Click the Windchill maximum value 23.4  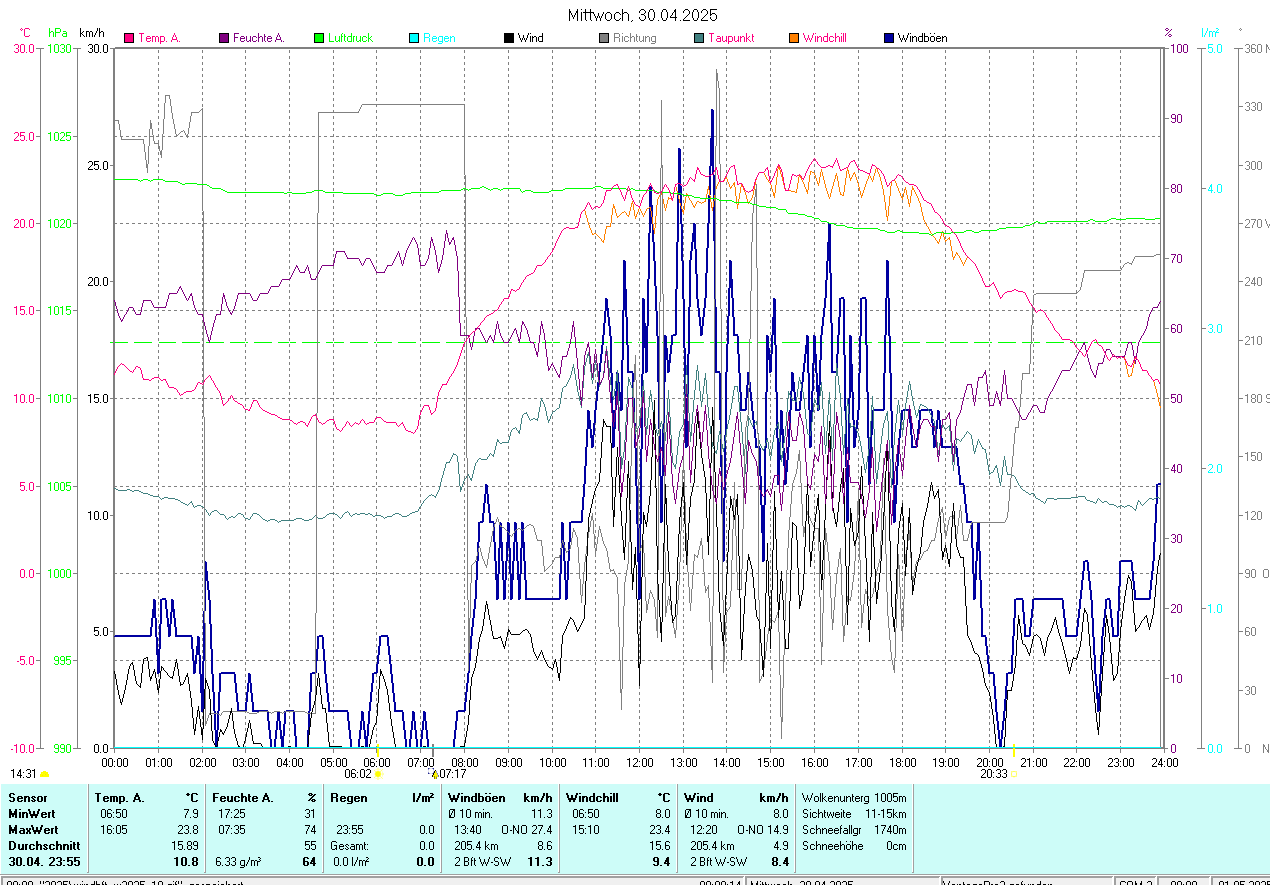660,830
